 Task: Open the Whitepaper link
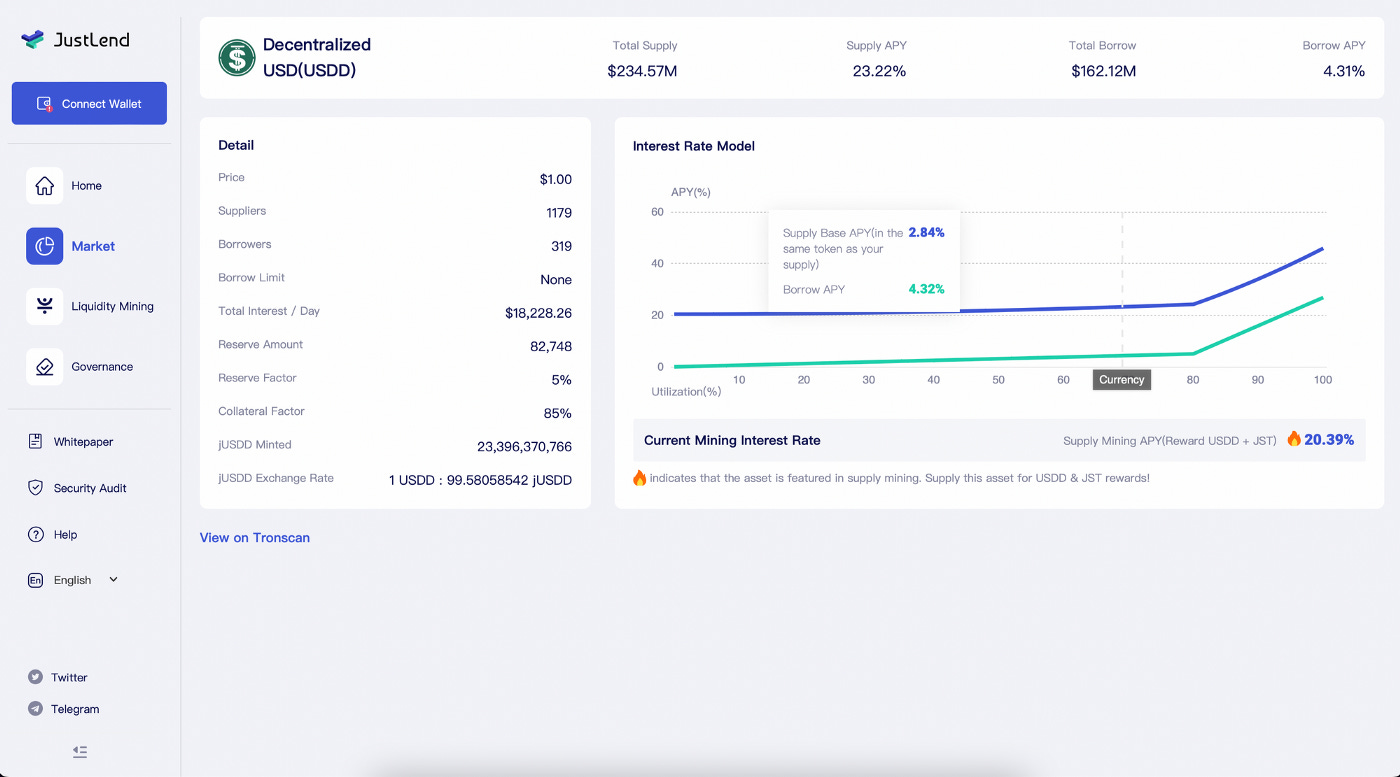(83, 442)
